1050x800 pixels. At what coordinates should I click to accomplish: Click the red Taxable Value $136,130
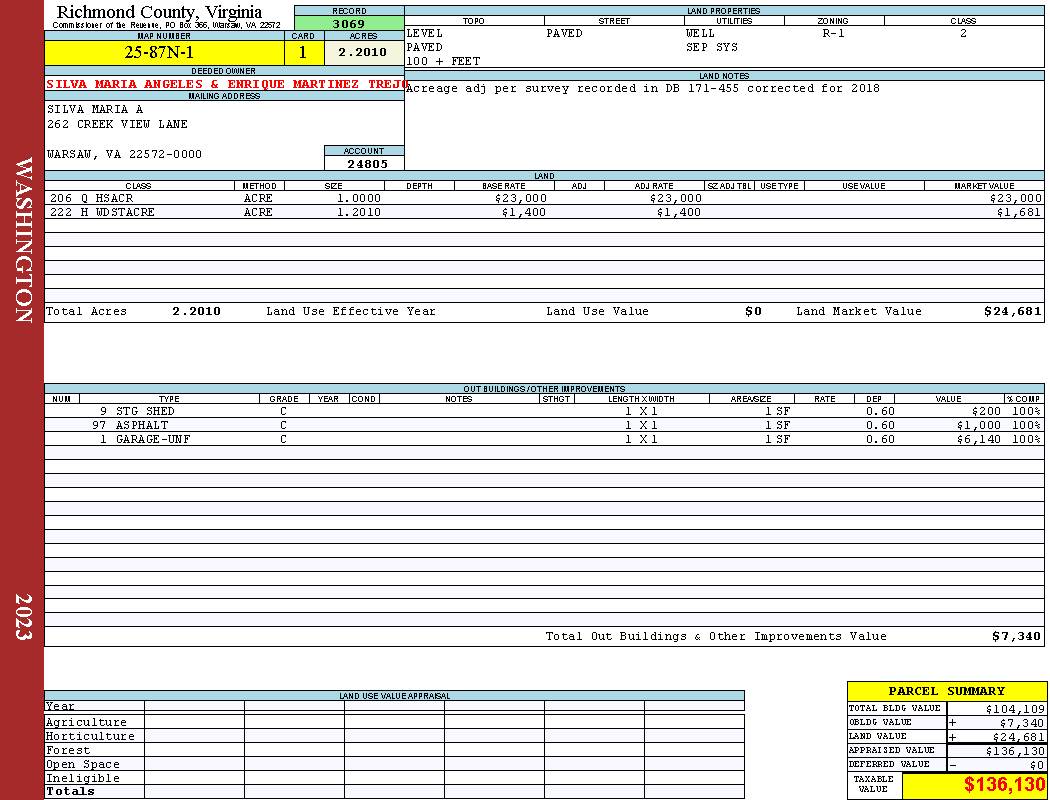1004,785
